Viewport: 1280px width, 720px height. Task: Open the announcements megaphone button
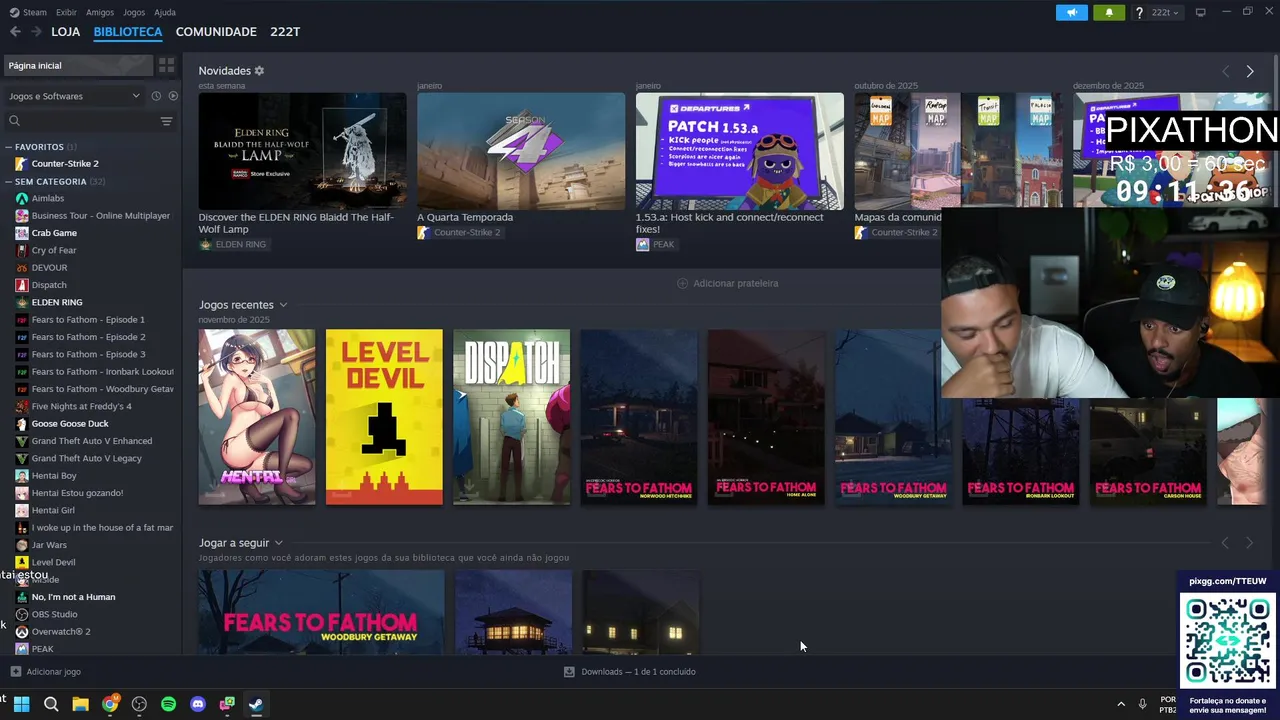[x=1071, y=12]
